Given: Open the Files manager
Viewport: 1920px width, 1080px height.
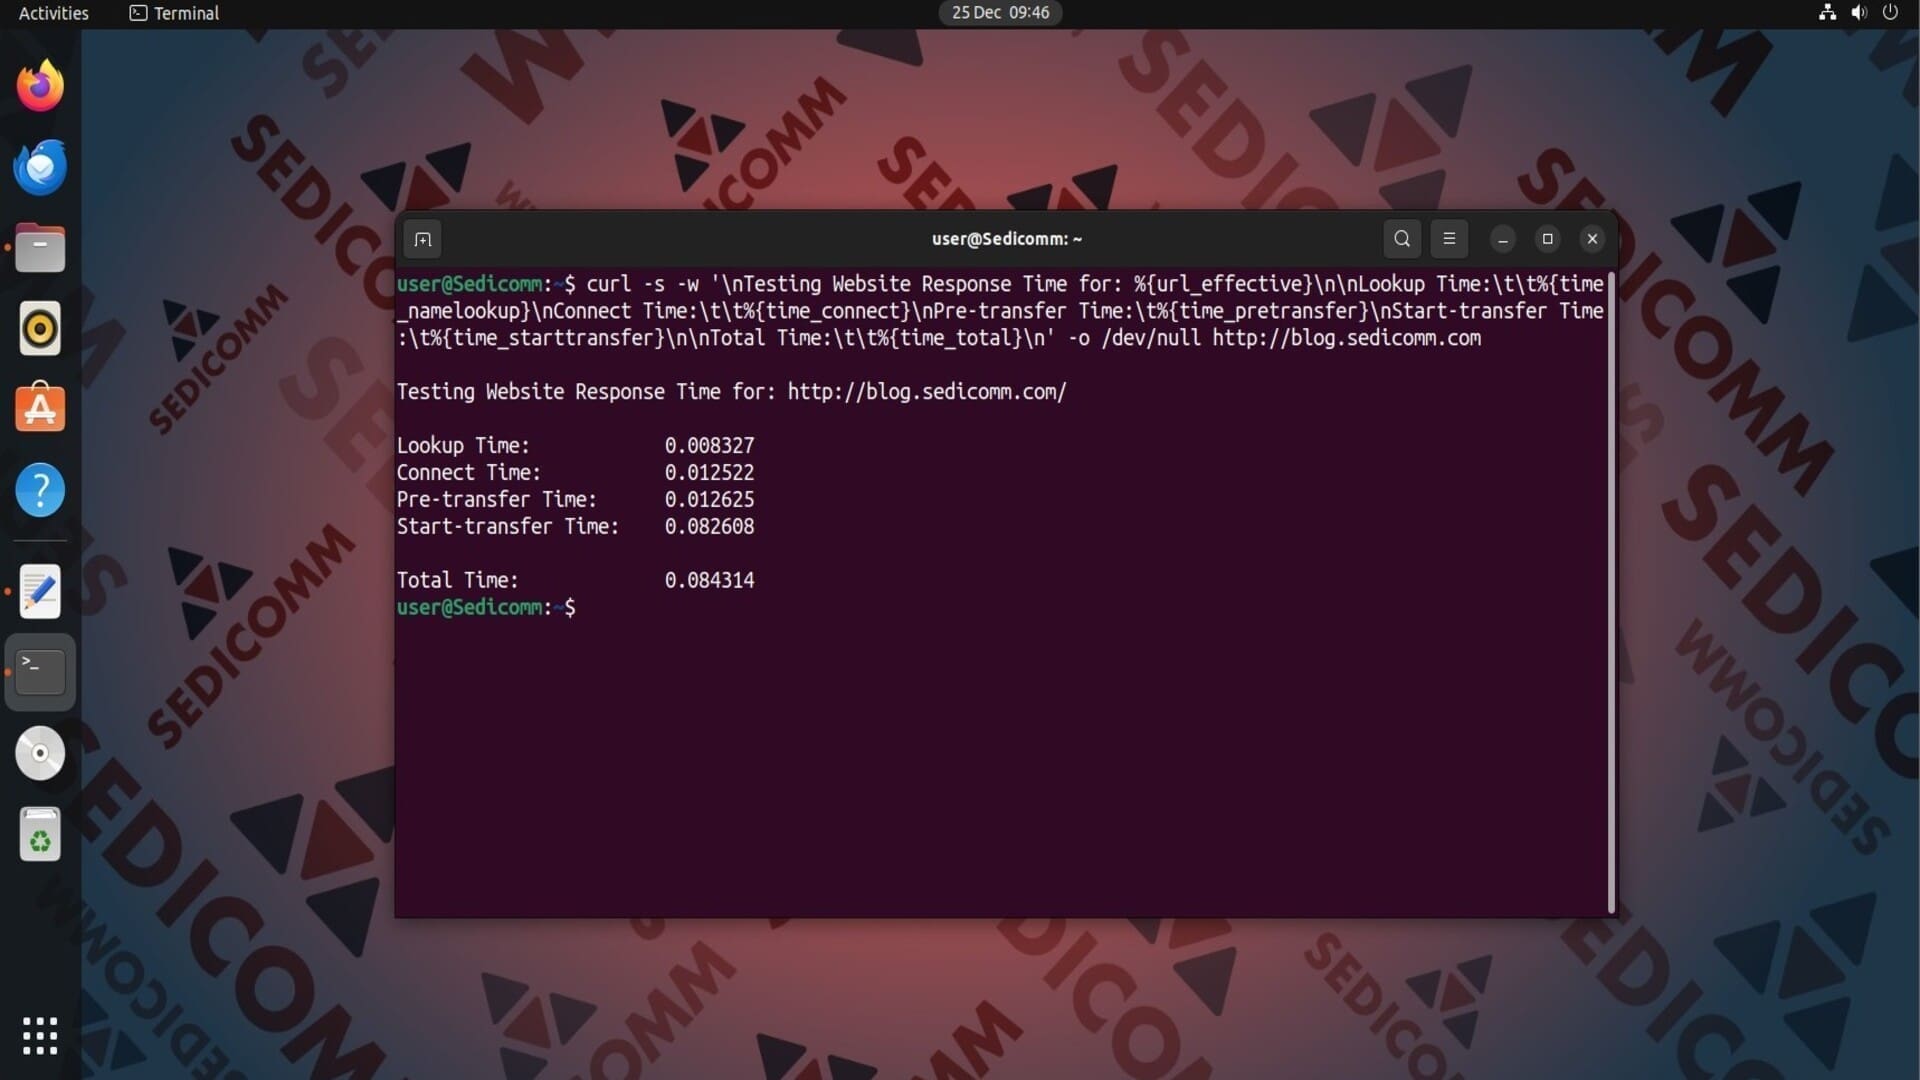Looking at the screenshot, I should [40, 248].
